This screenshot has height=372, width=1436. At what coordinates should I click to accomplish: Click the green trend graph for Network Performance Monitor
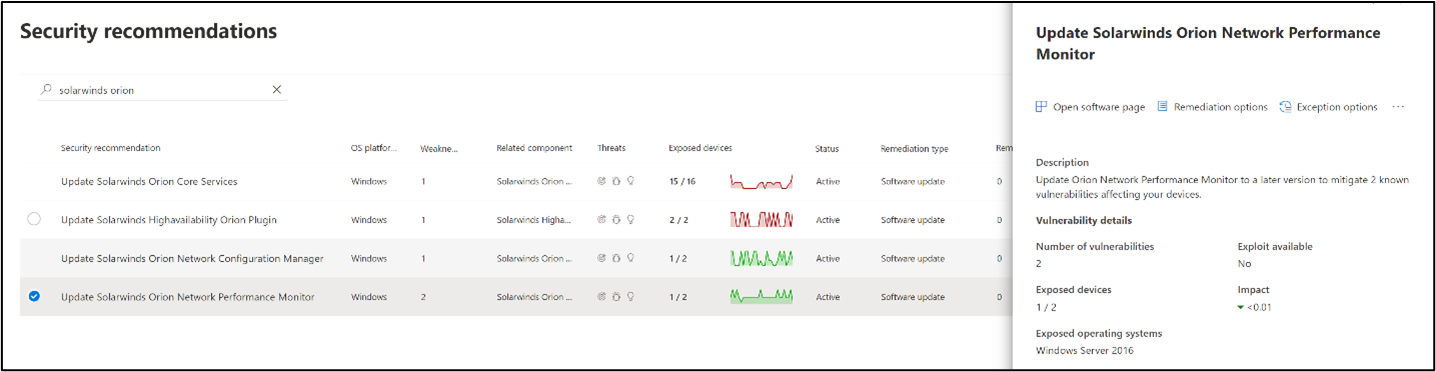[x=762, y=296]
